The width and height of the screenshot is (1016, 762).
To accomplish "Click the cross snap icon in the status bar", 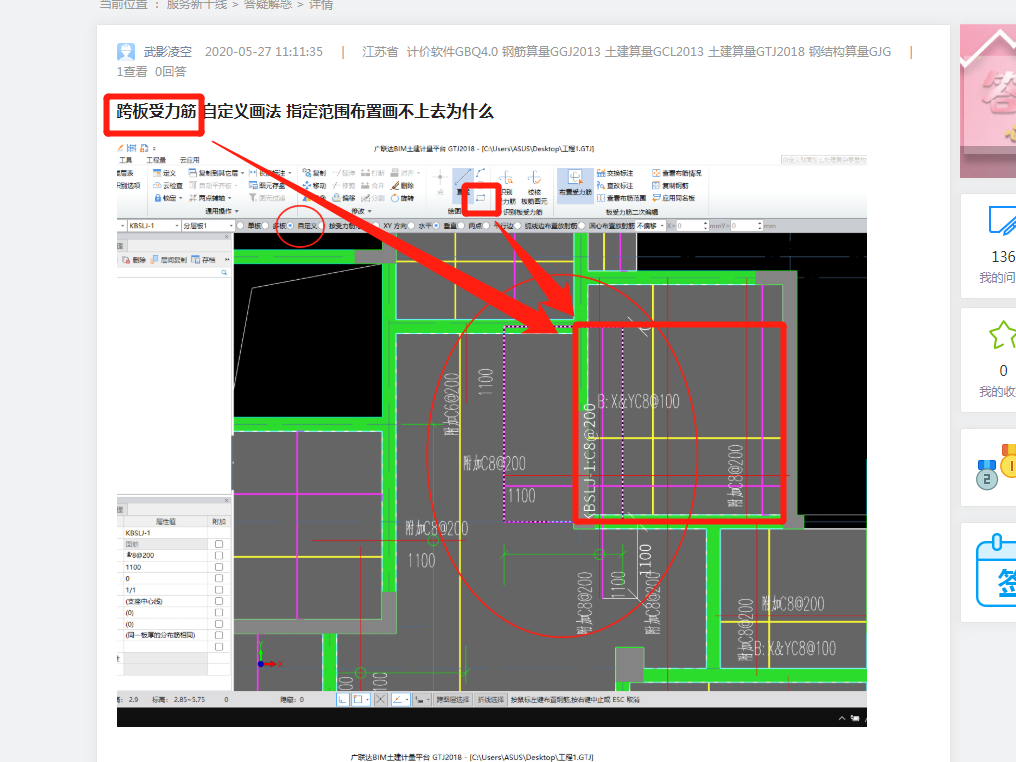I will 380,700.
